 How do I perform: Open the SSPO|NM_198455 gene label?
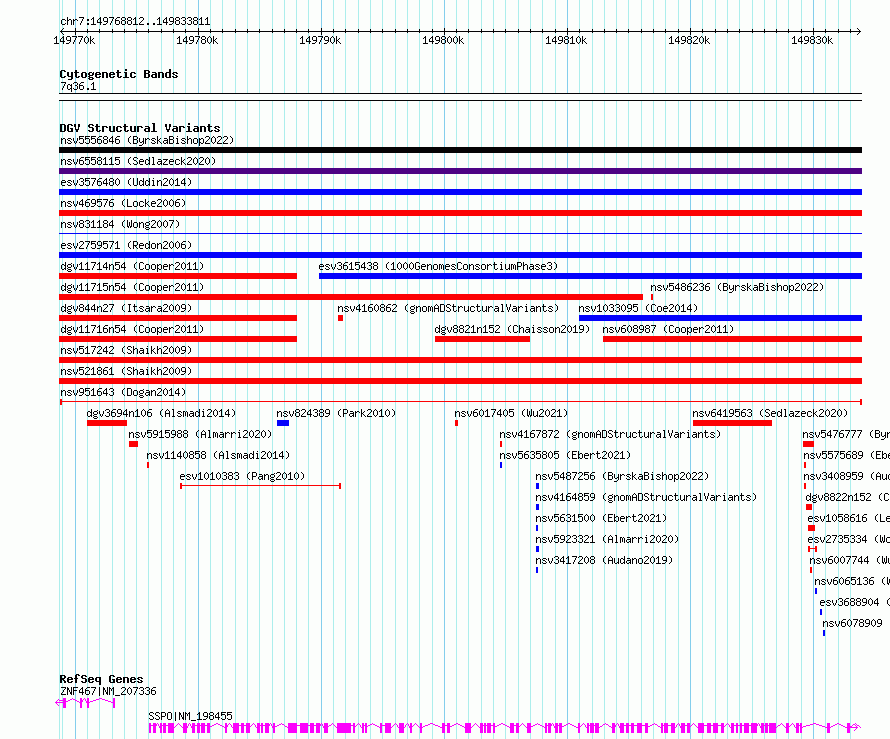point(190,716)
